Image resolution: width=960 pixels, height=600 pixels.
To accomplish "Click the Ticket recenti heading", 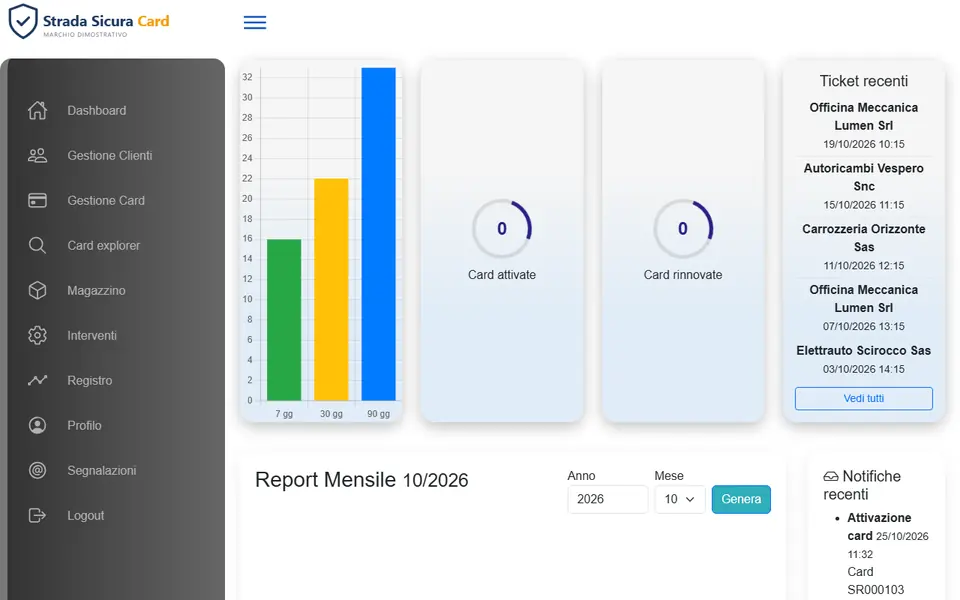I will pos(864,81).
